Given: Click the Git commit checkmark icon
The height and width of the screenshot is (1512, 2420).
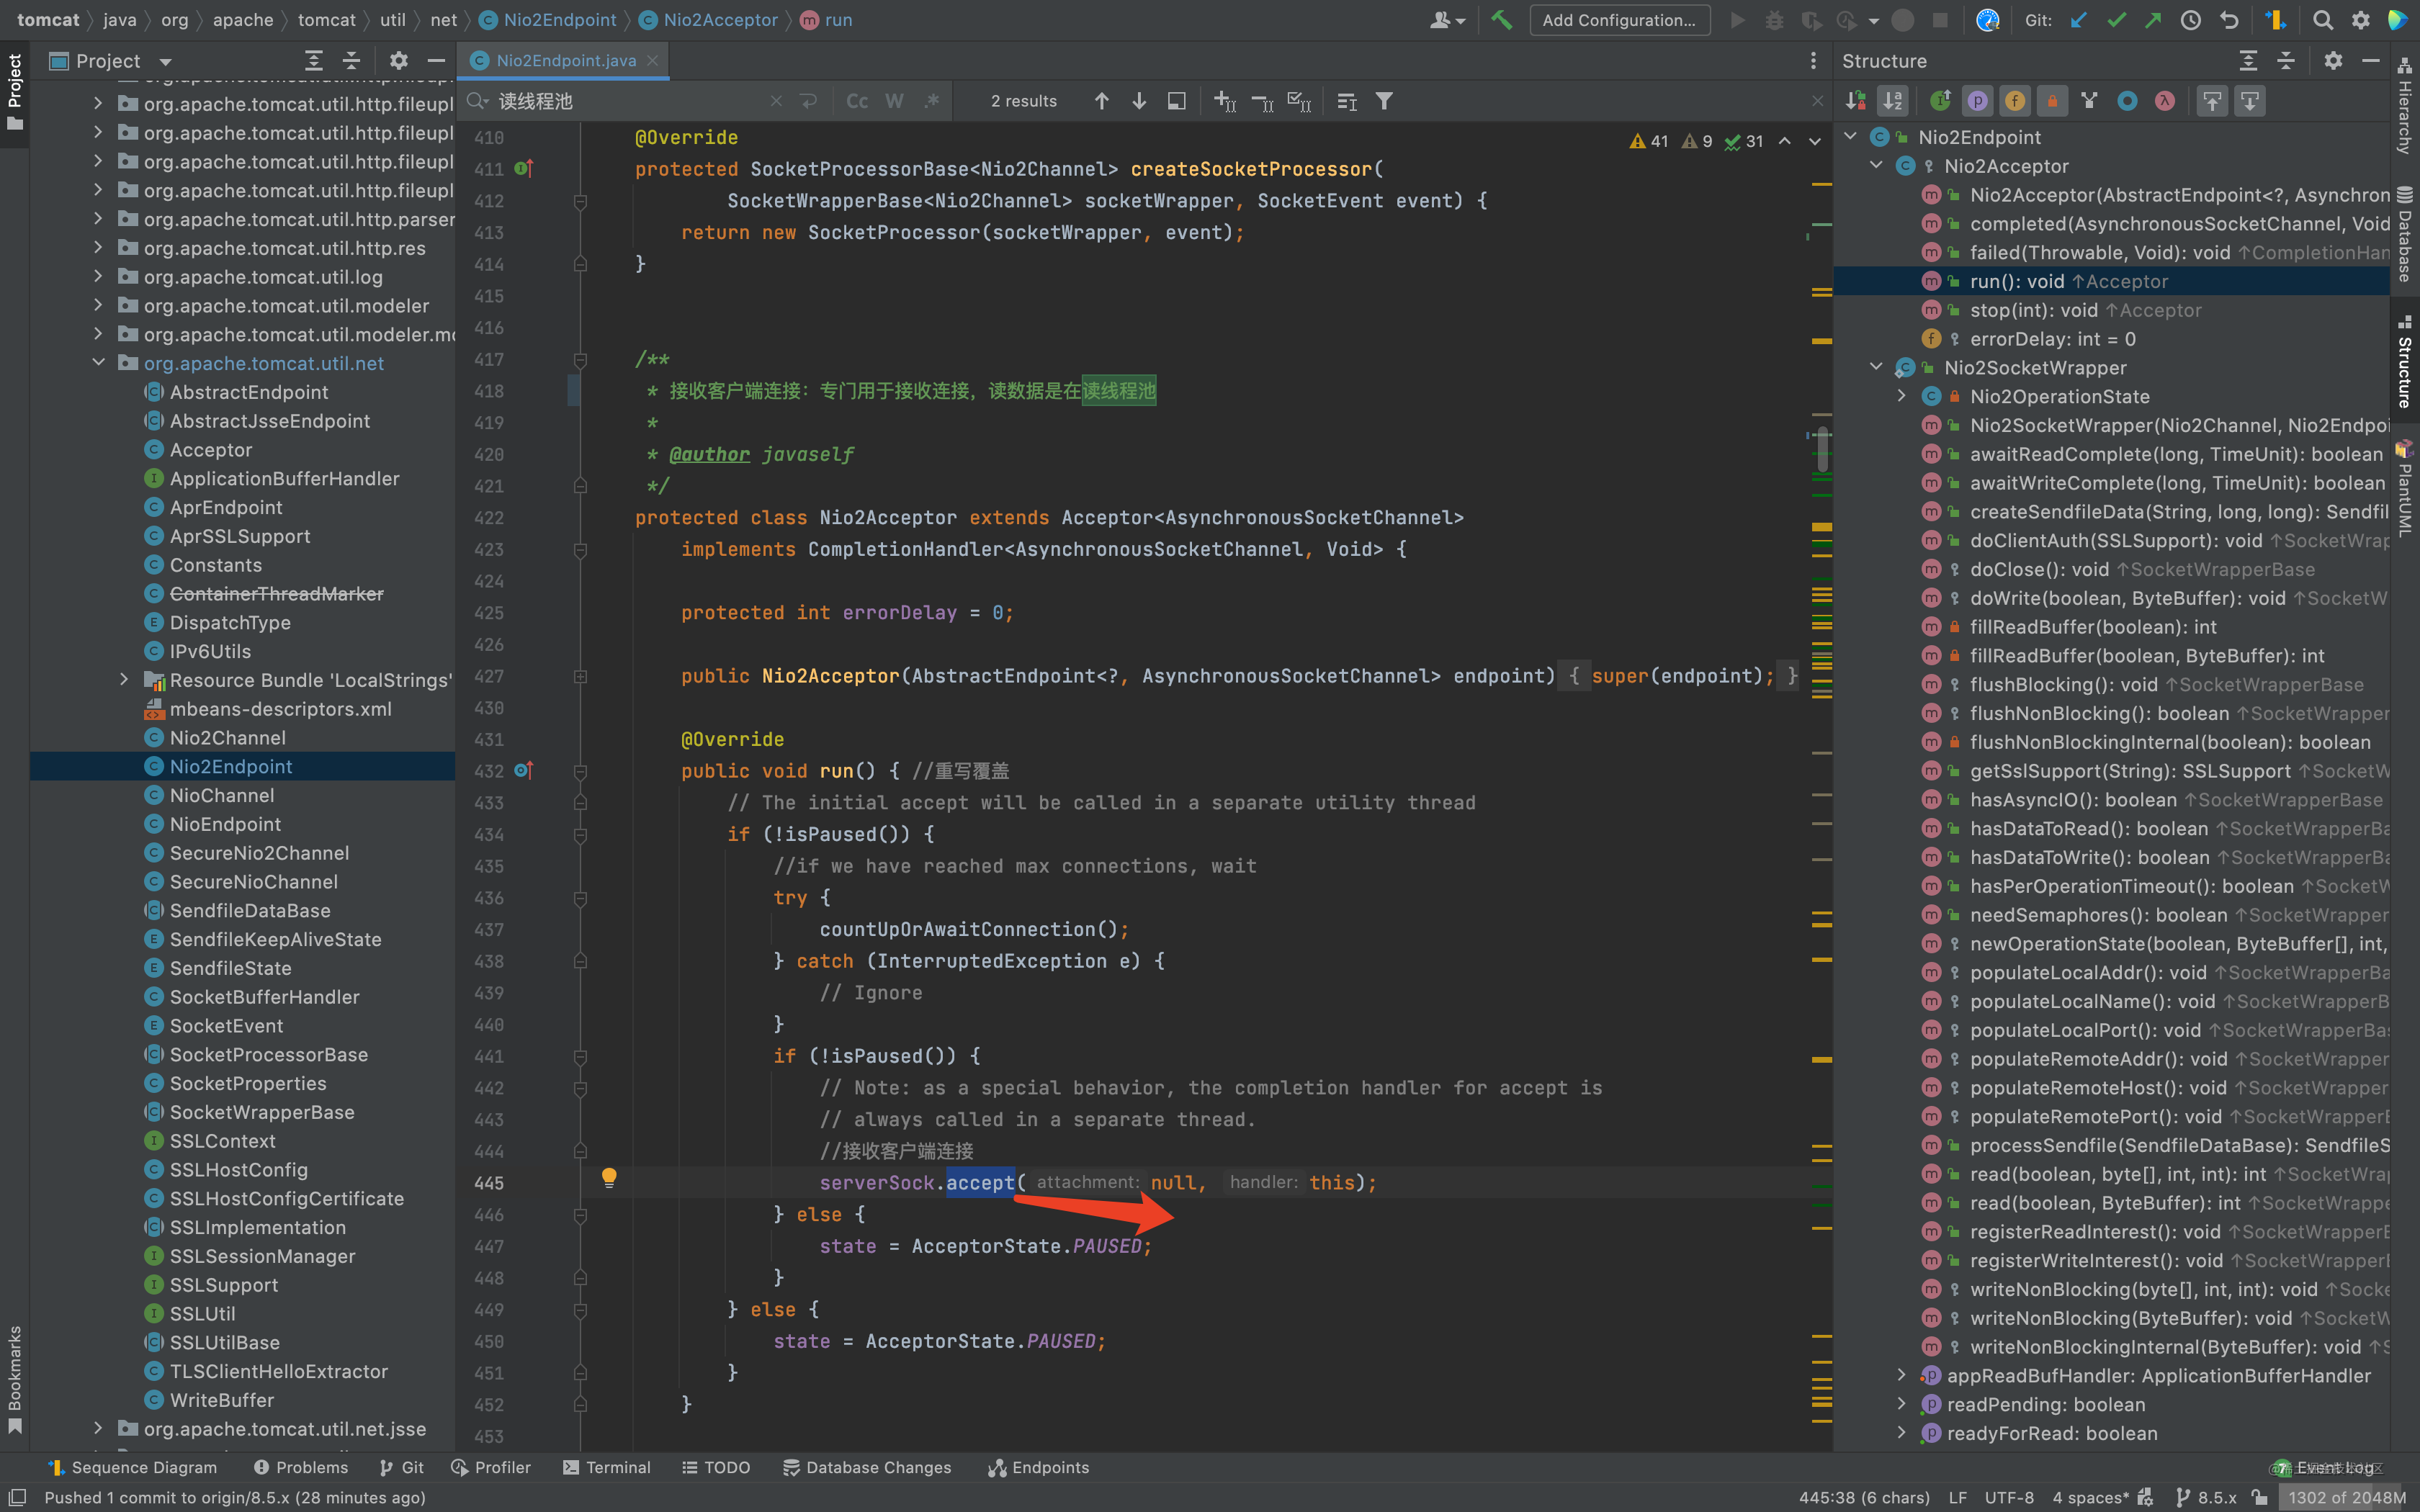Looking at the screenshot, I should (2116, 20).
